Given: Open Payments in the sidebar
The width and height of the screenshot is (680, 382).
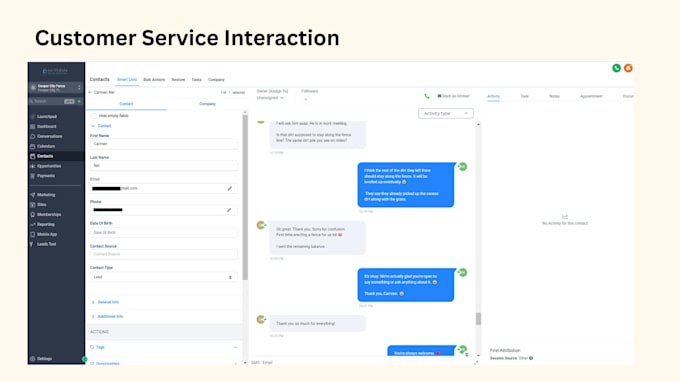Looking at the screenshot, I should (46, 176).
